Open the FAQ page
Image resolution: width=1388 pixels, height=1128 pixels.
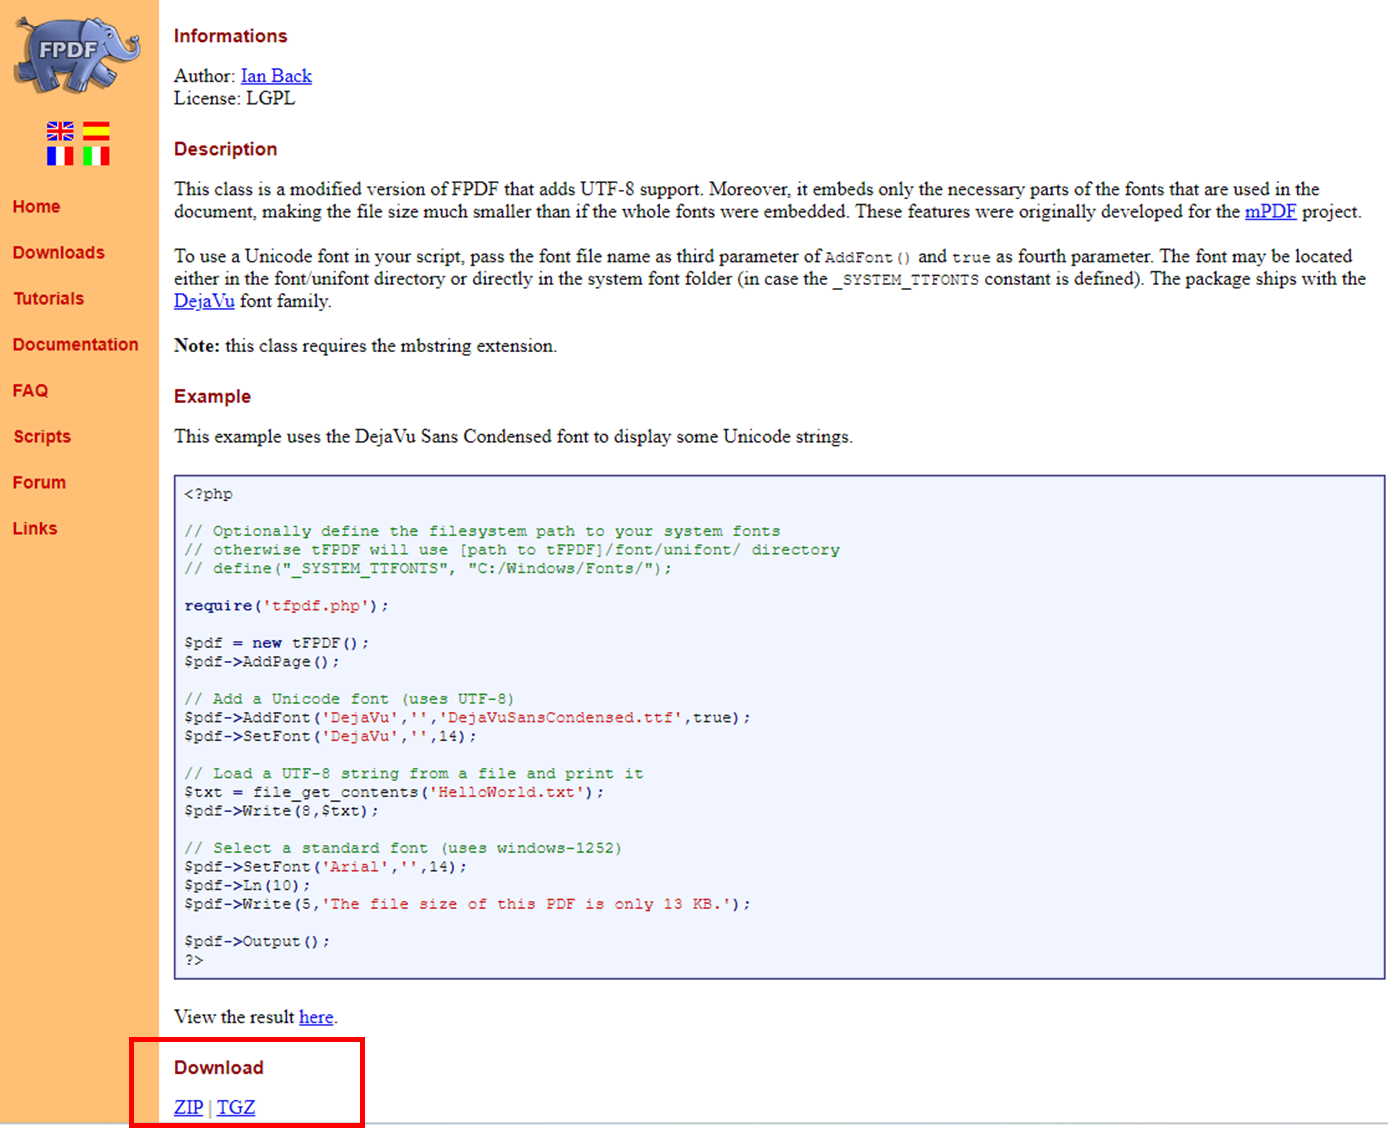[30, 390]
